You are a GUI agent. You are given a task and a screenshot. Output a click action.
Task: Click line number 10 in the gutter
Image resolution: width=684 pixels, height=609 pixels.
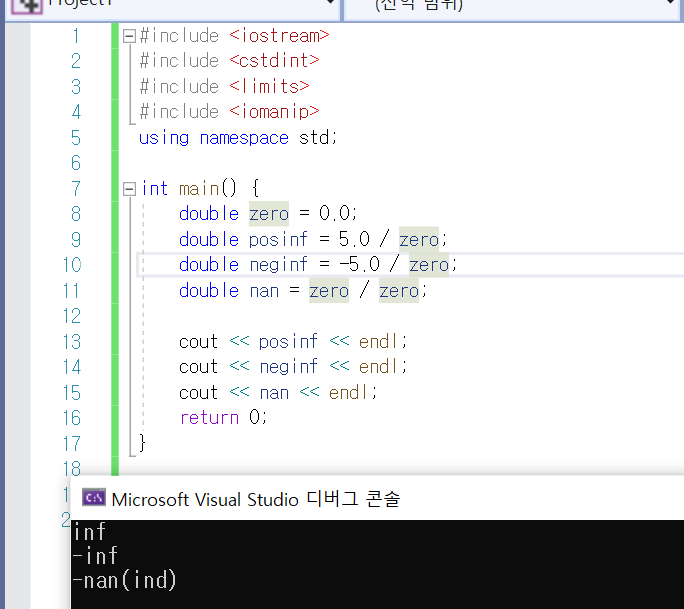pyautogui.click(x=72, y=265)
